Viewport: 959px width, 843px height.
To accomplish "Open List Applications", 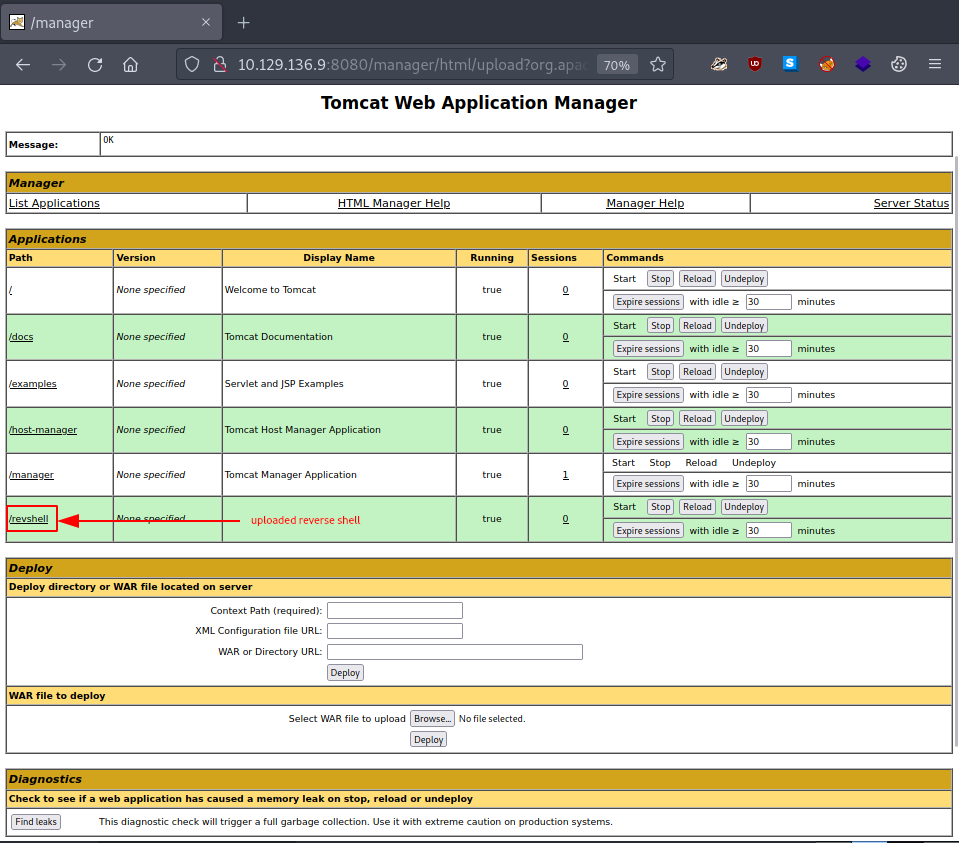I will [x=53, y=203].
